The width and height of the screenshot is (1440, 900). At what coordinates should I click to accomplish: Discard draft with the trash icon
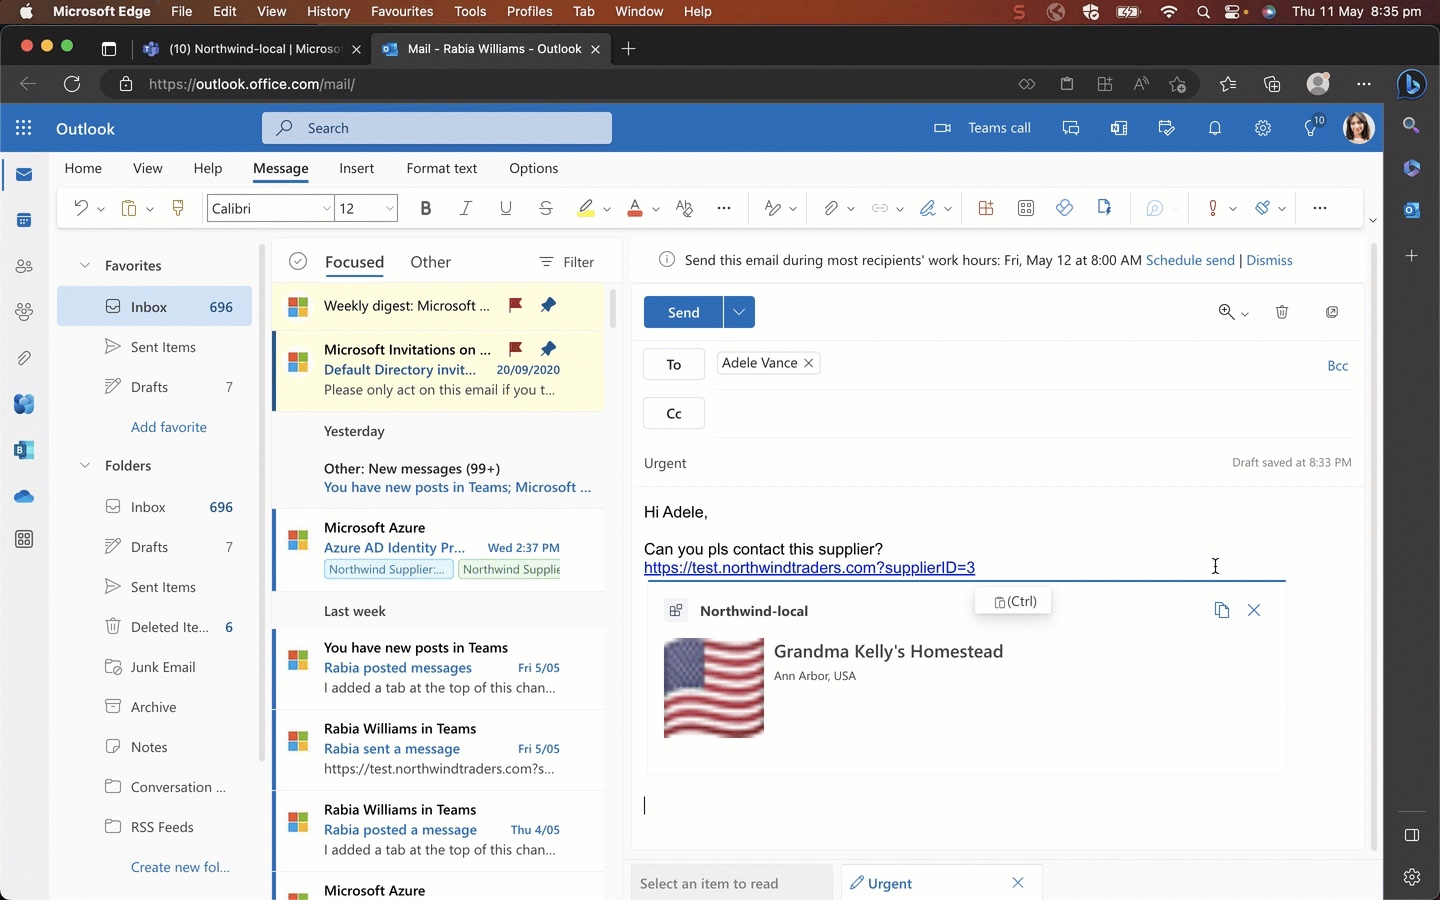[x=1282, y=312]
